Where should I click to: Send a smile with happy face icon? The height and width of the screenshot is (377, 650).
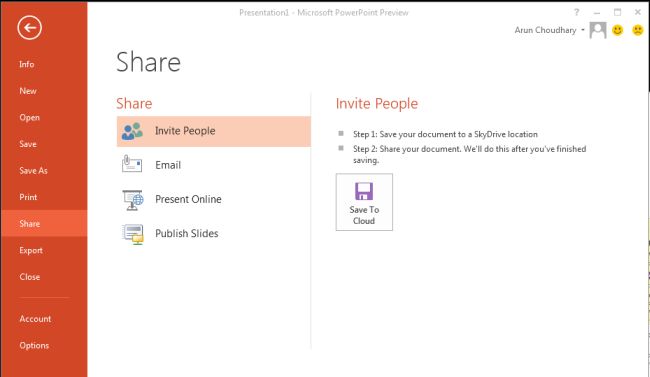tap(618, 30)
